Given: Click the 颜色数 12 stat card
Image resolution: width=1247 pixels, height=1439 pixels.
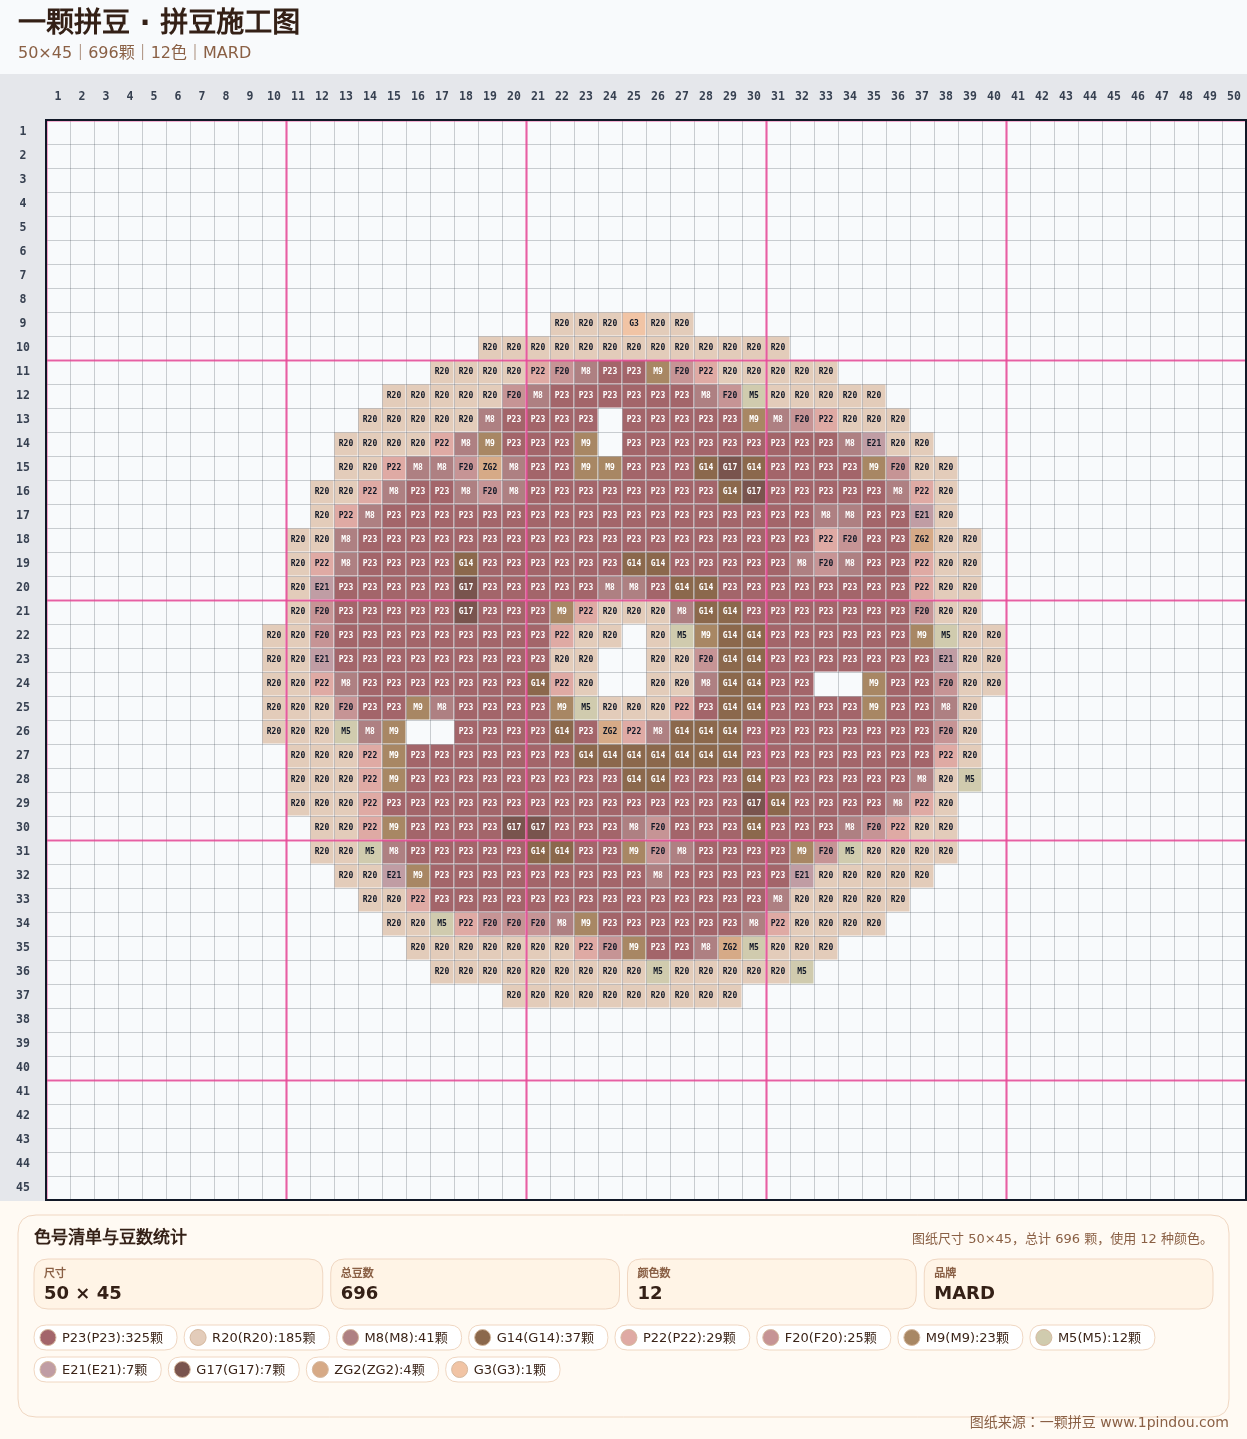Looking at the screenshot, I should (x=771, y=1284).
